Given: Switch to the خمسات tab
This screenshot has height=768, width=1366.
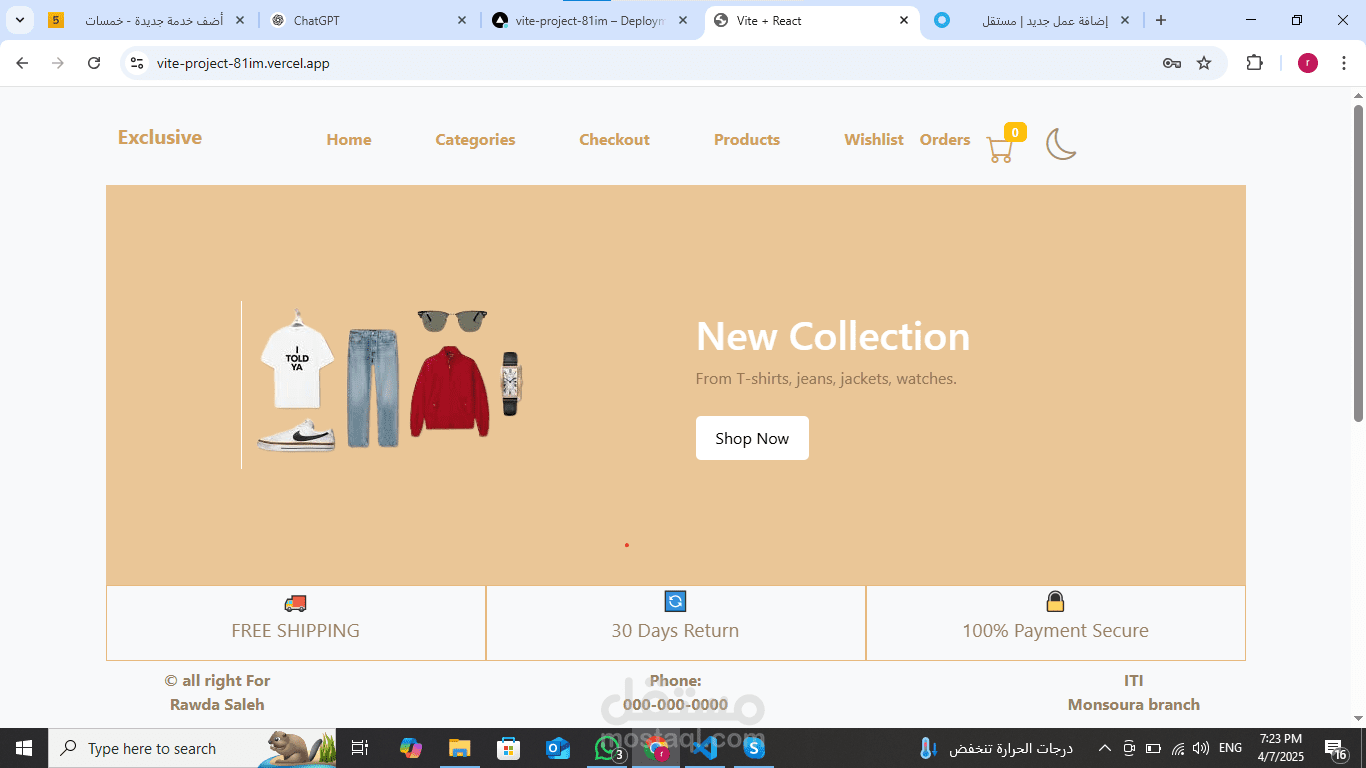Looking at the screenshot, I should pos(147,20).
